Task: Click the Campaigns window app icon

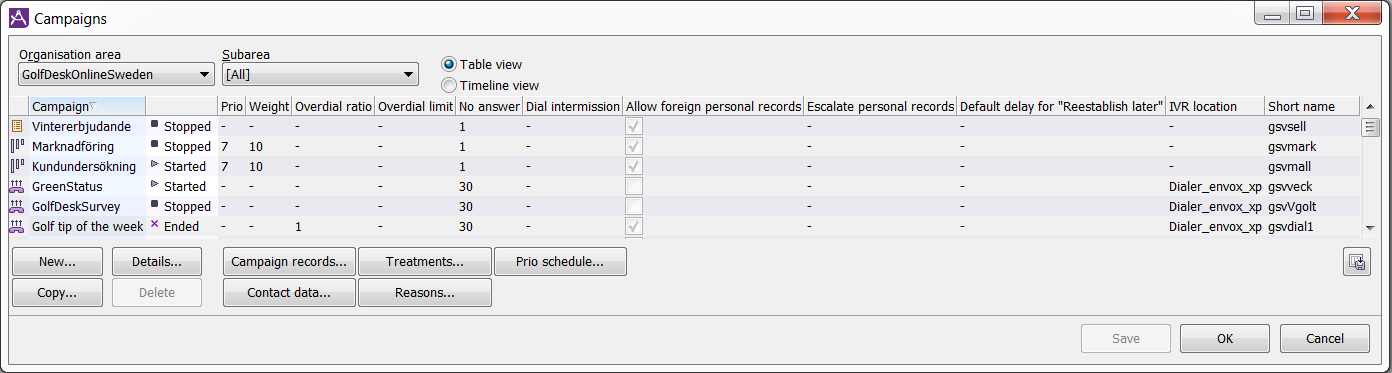Action: click(19, 18)
